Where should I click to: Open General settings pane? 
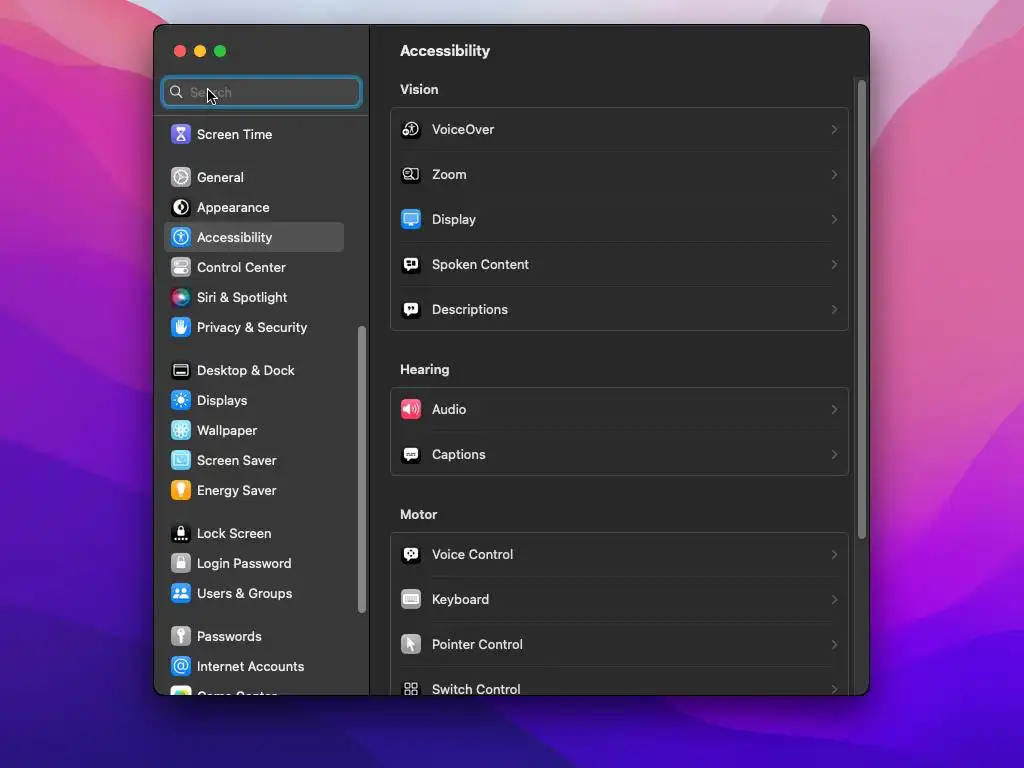(x=254, y=177)
